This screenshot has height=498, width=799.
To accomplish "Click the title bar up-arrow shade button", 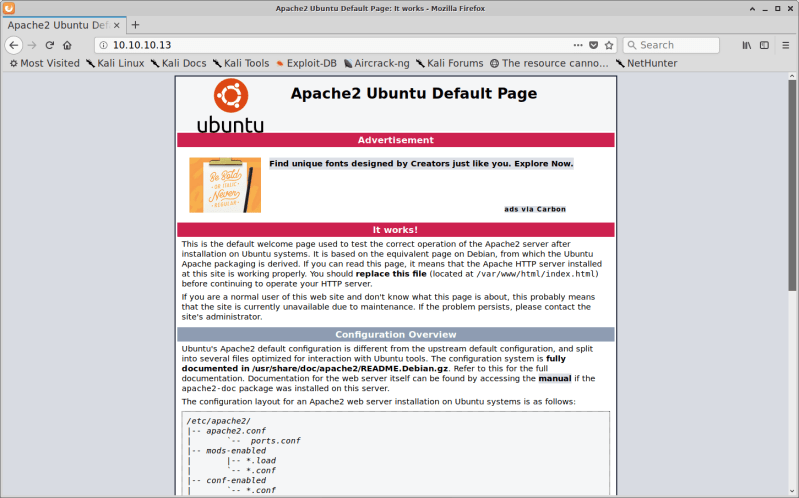I will [x=752, y=9].
